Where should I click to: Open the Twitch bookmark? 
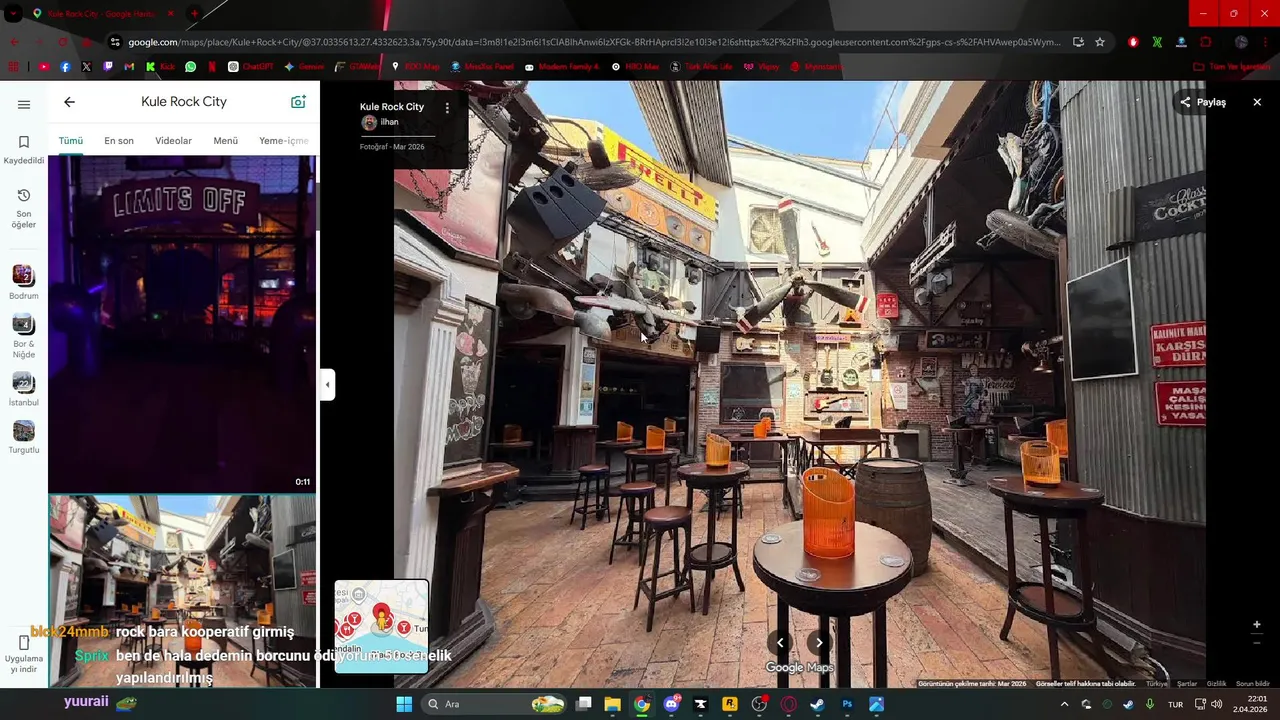[108, 67]
